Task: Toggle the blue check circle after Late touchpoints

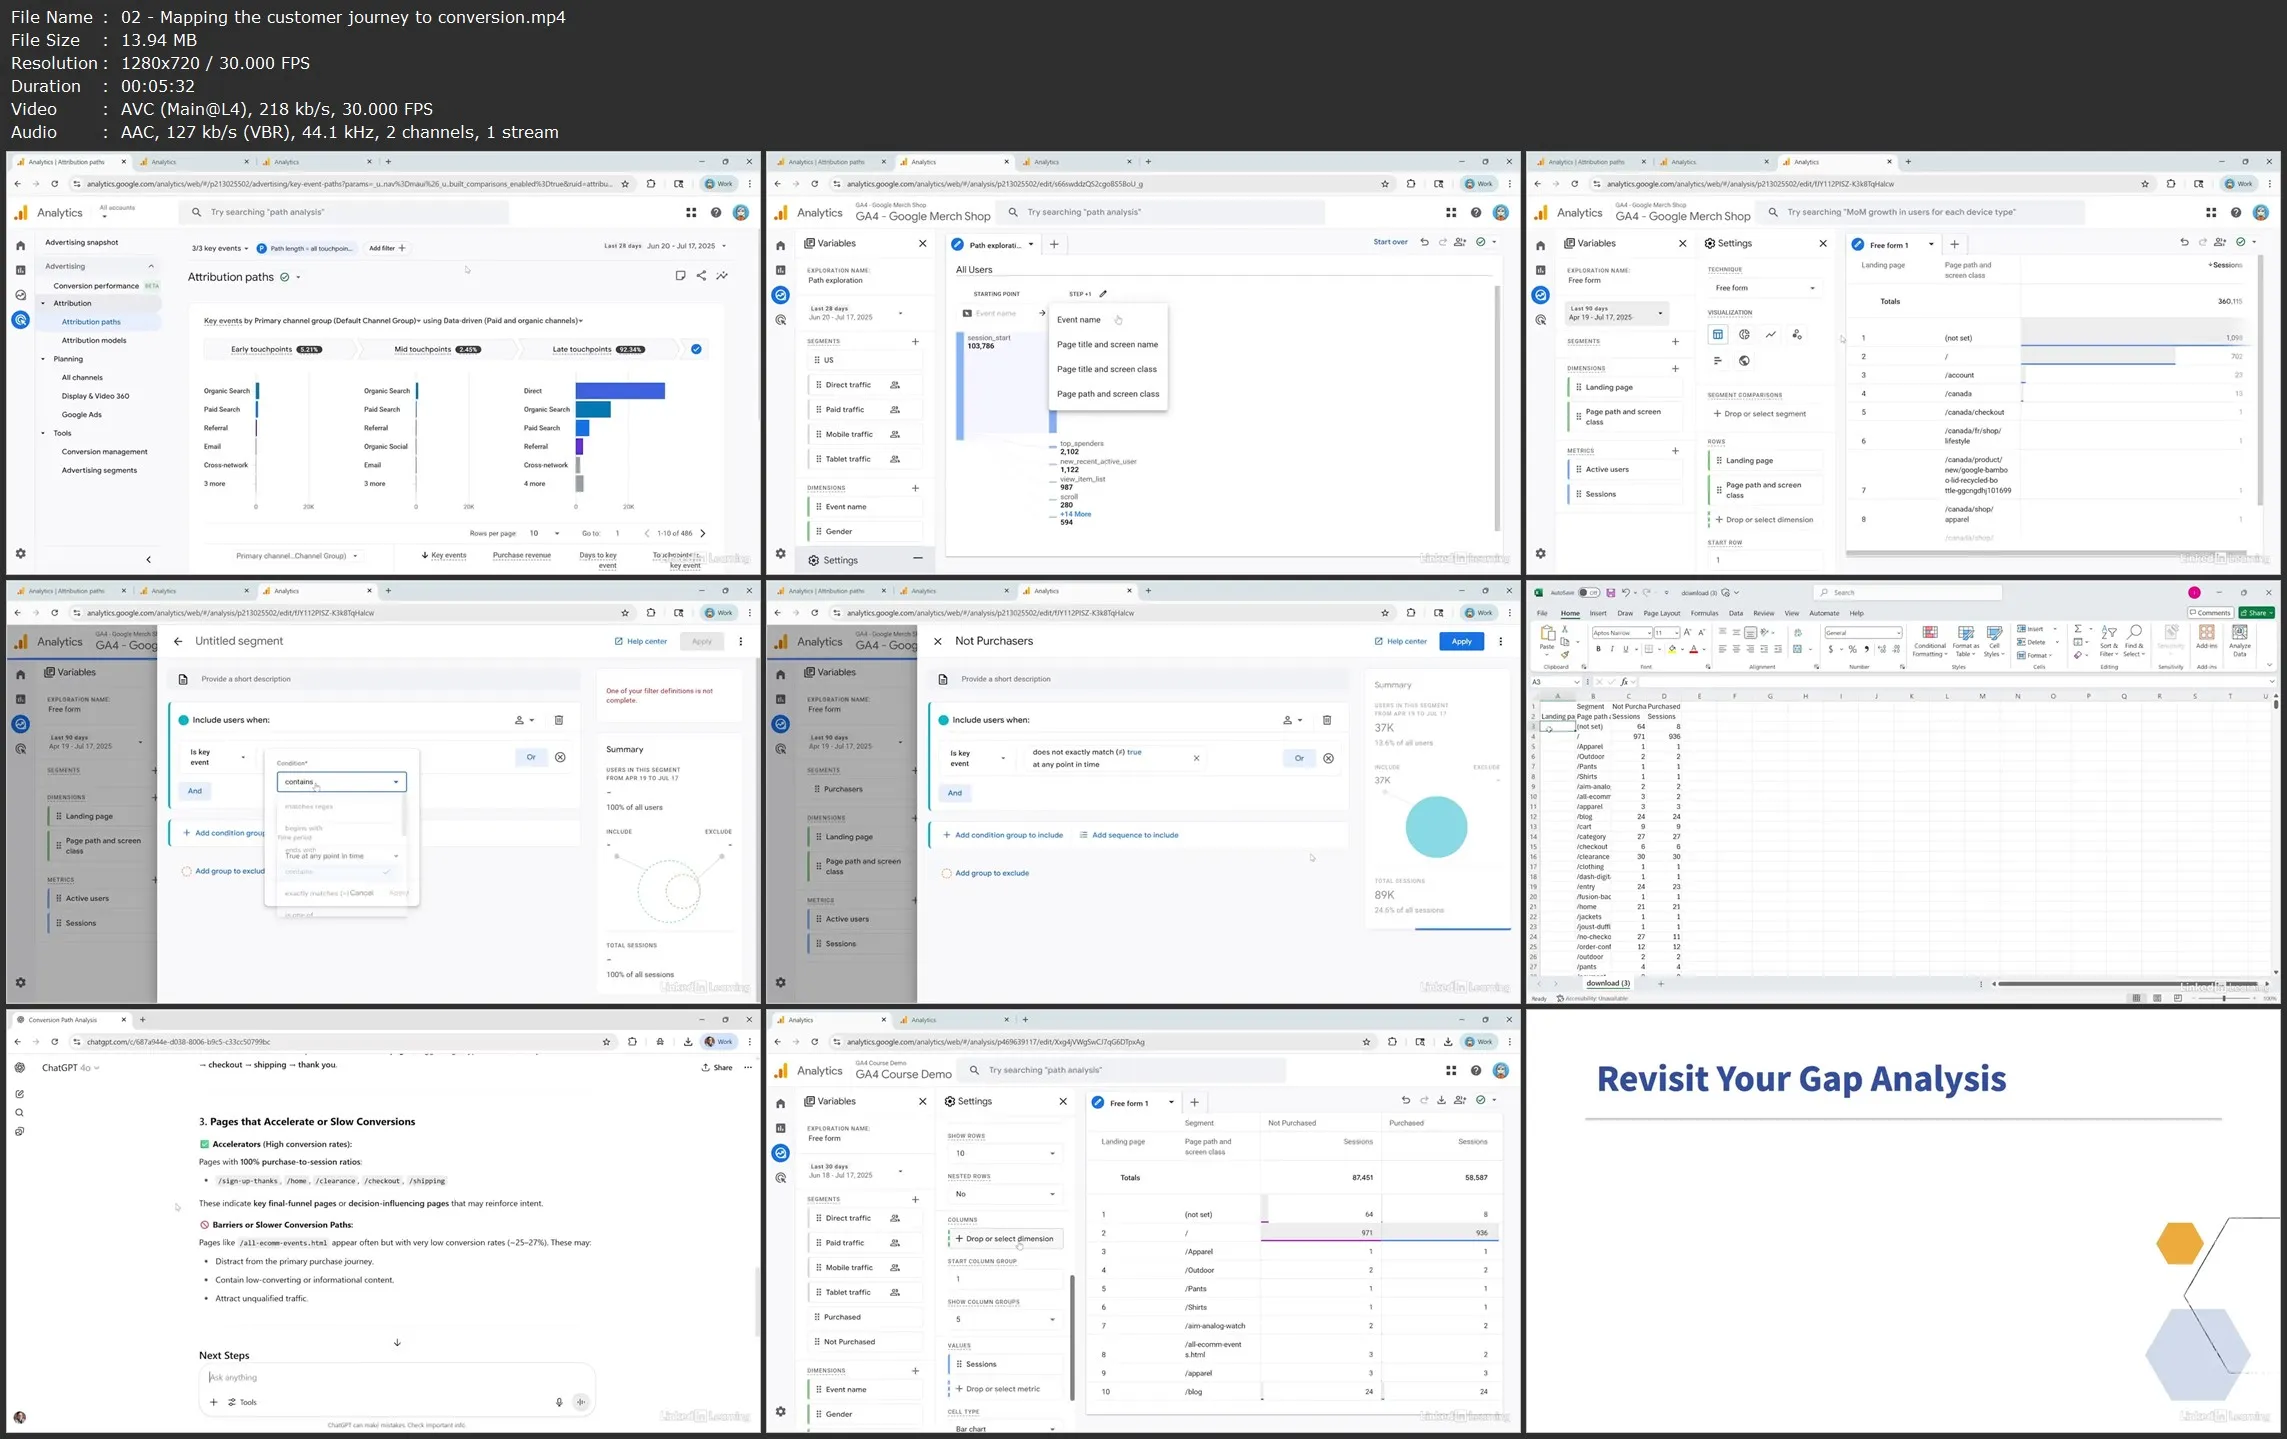Action: tap(696, 349)
